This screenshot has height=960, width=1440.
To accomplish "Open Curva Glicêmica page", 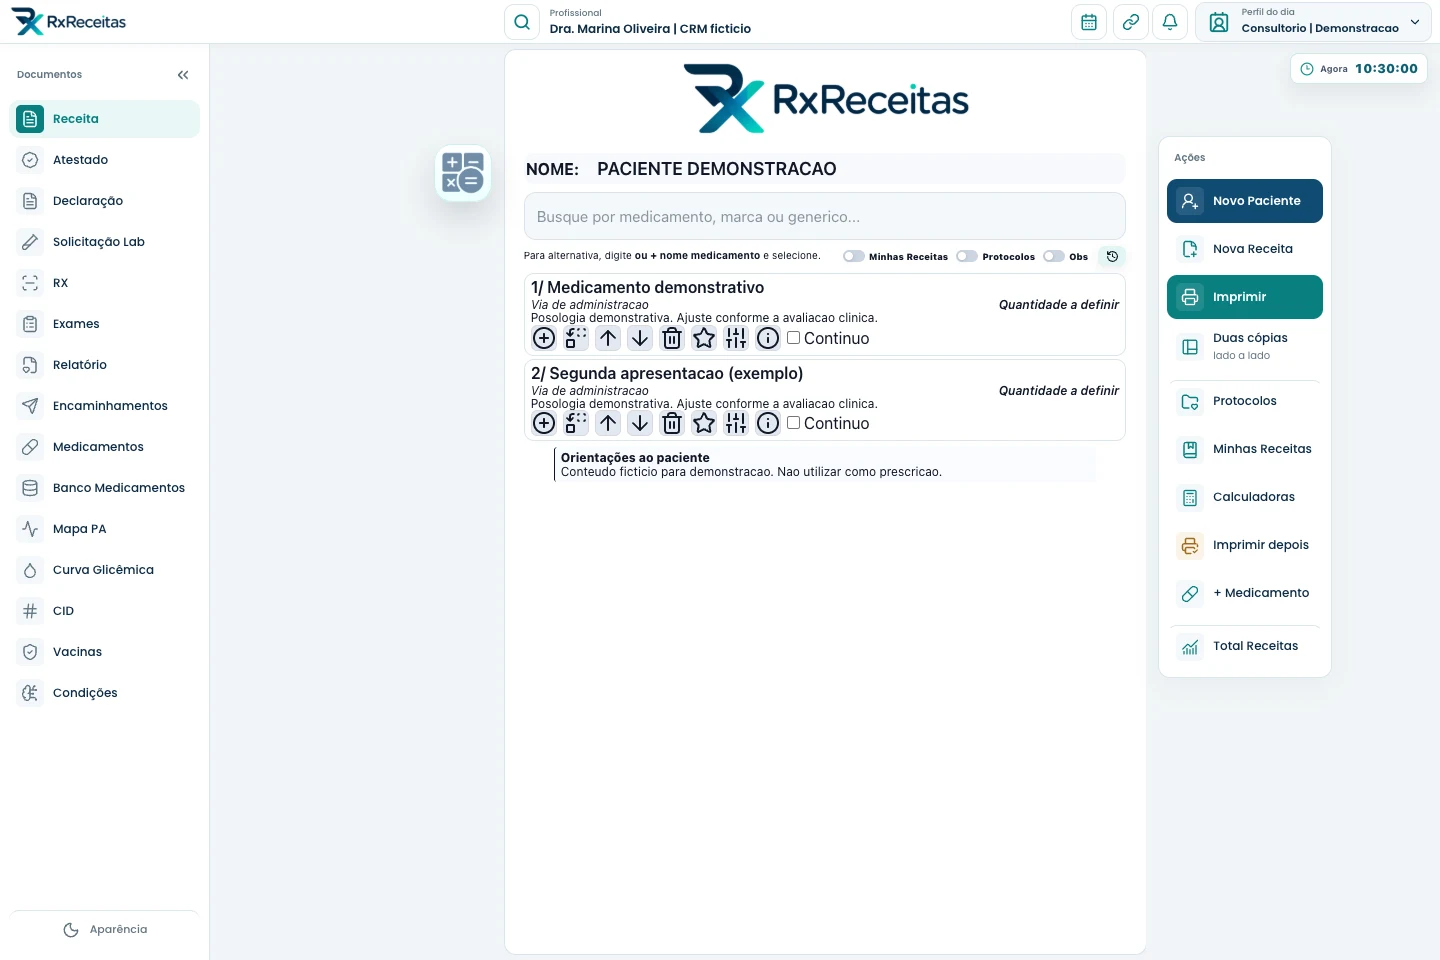I will click(104, 570).
